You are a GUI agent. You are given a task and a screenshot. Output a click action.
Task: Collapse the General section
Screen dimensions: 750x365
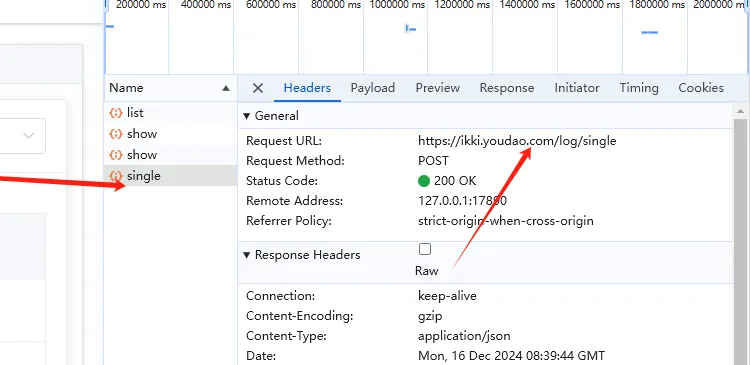click(x=247, y=116)
